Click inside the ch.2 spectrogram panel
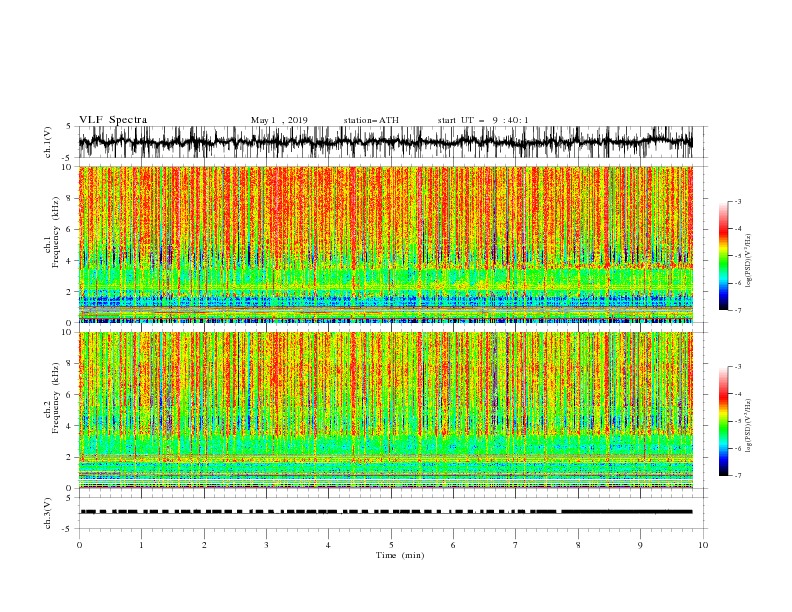792x612 pixels. [x=385, y=410]
